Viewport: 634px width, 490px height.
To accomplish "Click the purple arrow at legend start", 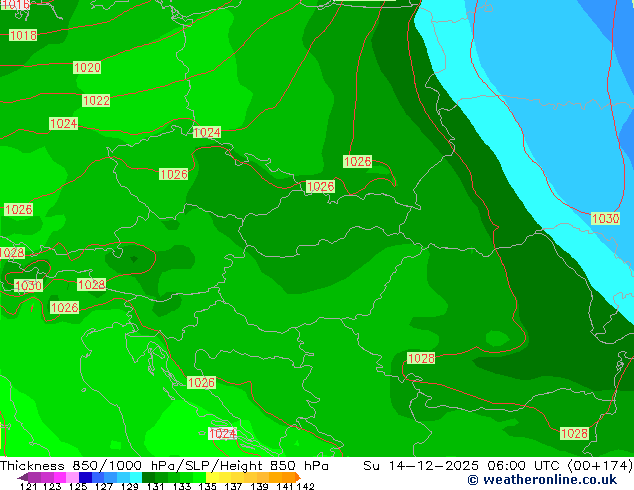I will coord(22,477).
